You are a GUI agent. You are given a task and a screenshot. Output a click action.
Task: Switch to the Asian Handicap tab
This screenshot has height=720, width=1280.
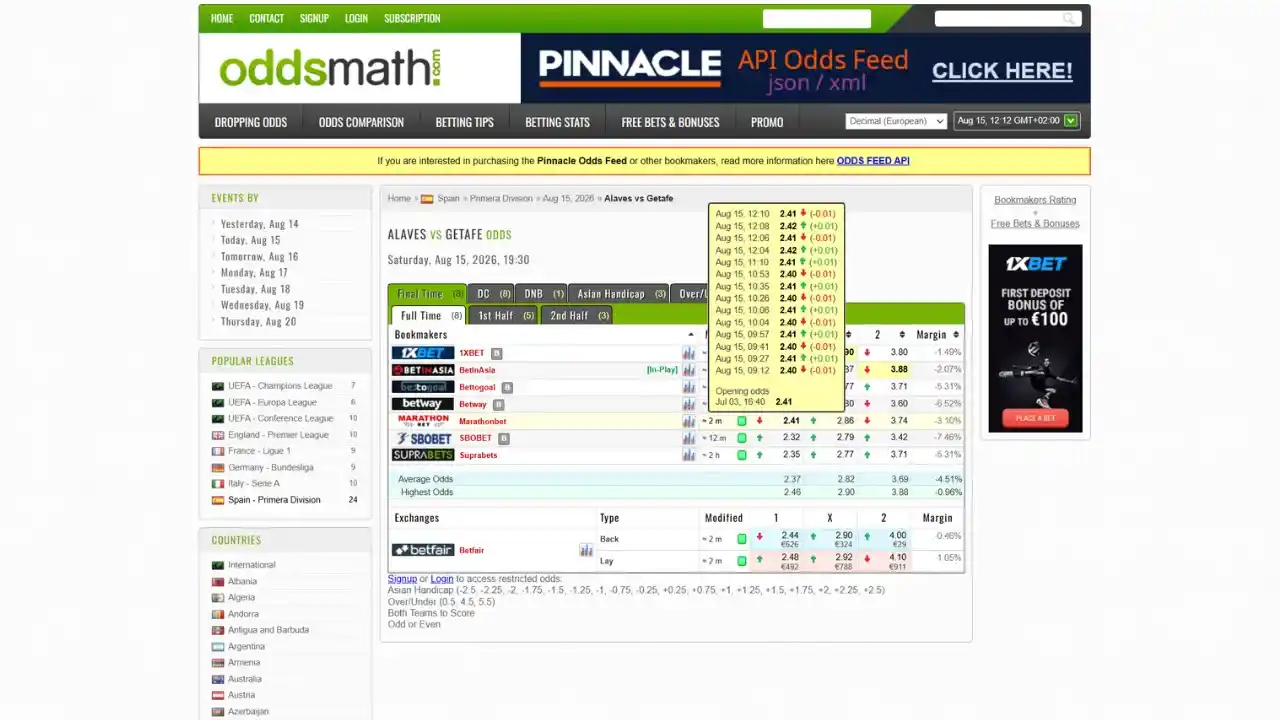click(x=619, y=294)
